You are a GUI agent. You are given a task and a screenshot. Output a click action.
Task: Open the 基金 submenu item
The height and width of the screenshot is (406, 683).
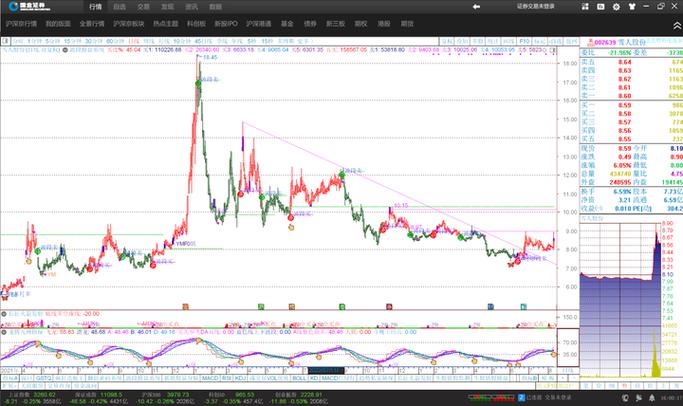(x=287, y=24)
